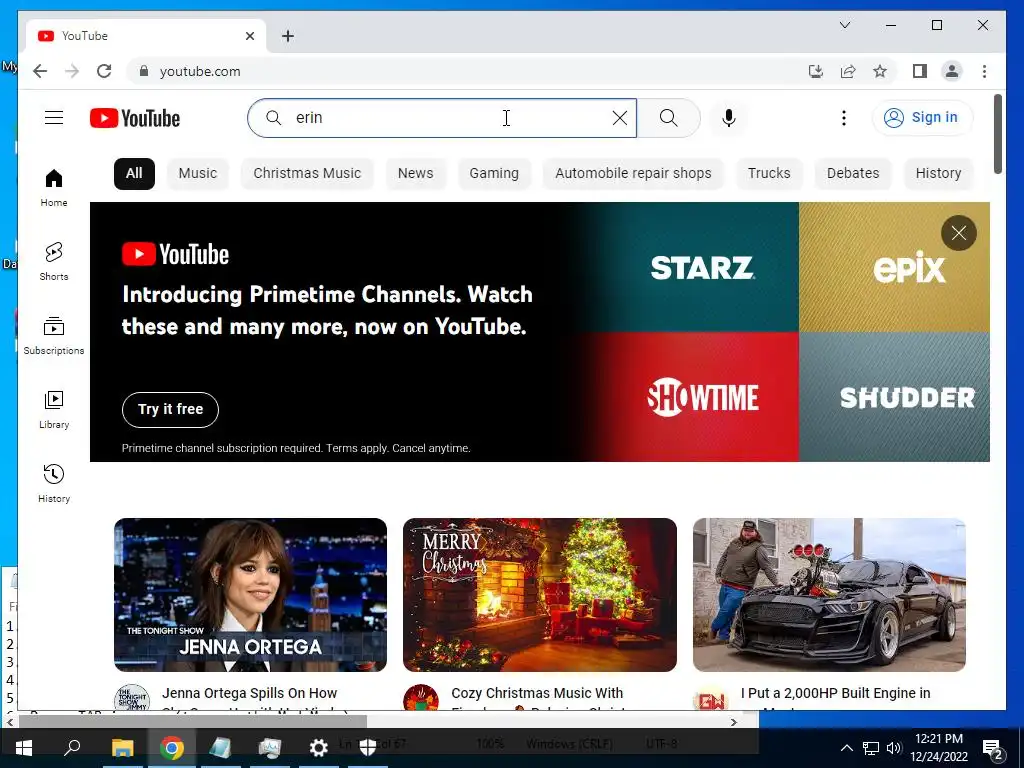The image size is (1024, 768).
Task: Select the Automobile repair shops chip
Action: click(633, 173)
